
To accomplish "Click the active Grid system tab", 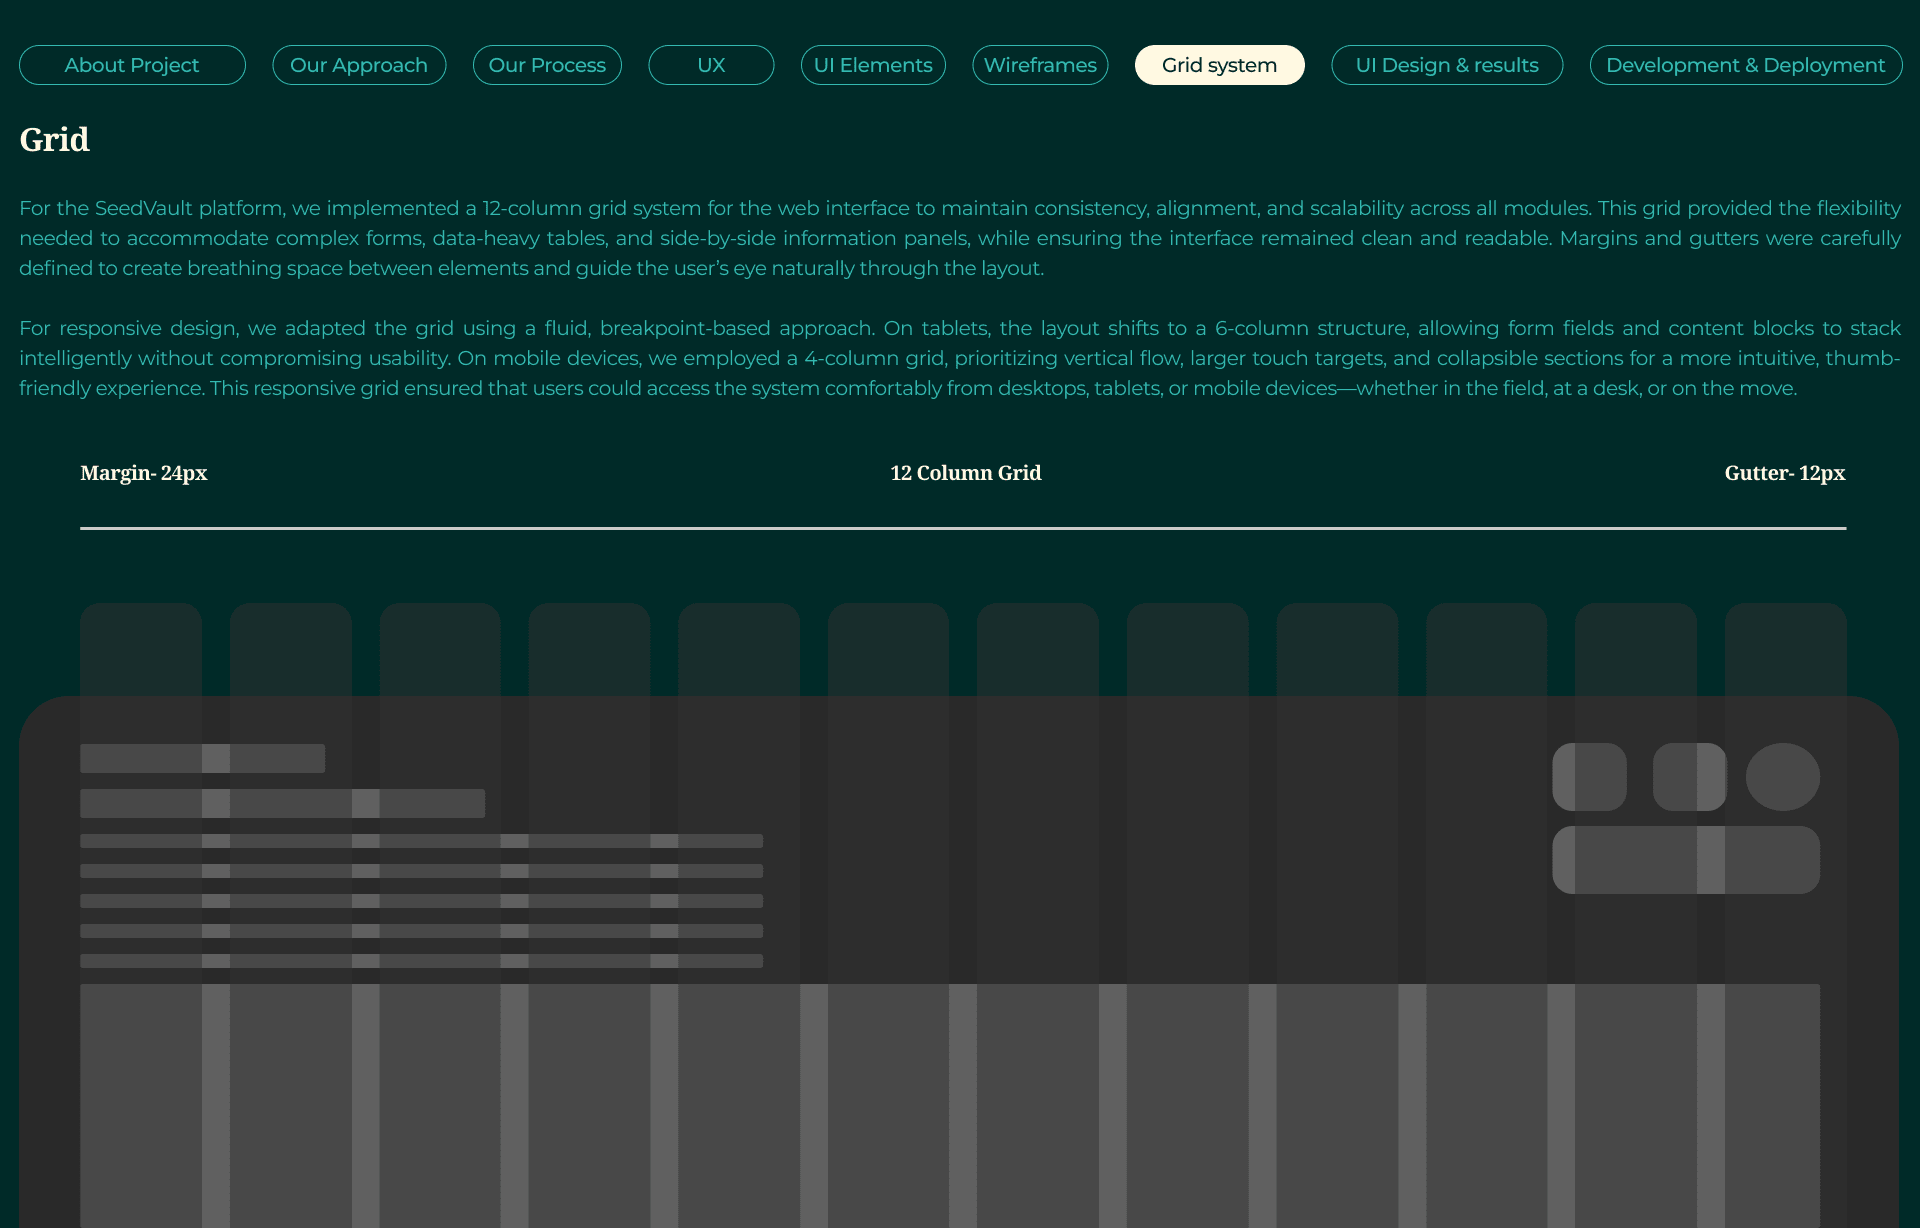I will 1219,65.
